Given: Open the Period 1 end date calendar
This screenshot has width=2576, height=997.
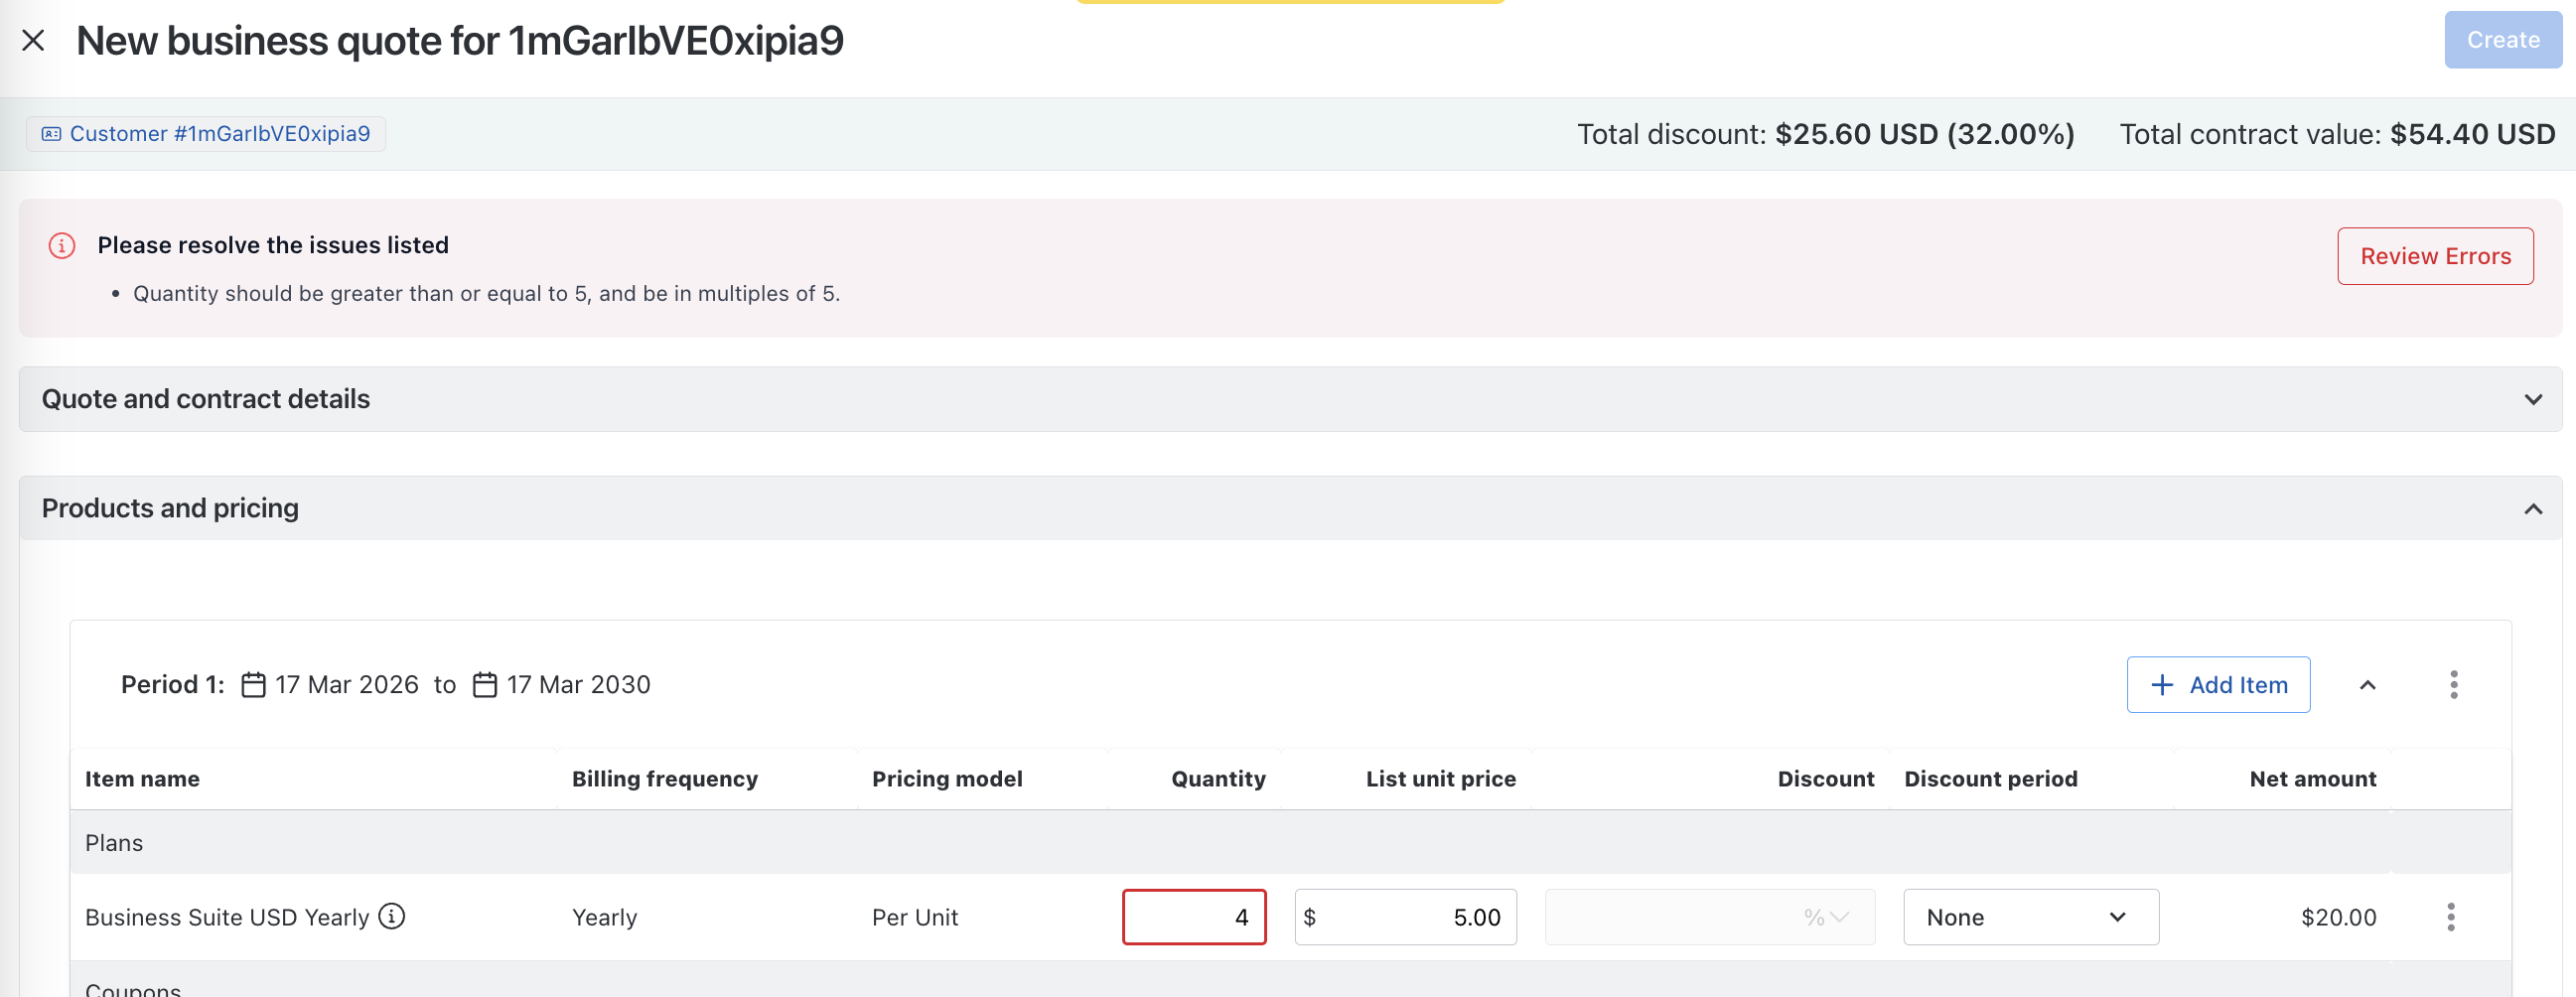Looking at the screenshot, I should (x=484, y=685).
